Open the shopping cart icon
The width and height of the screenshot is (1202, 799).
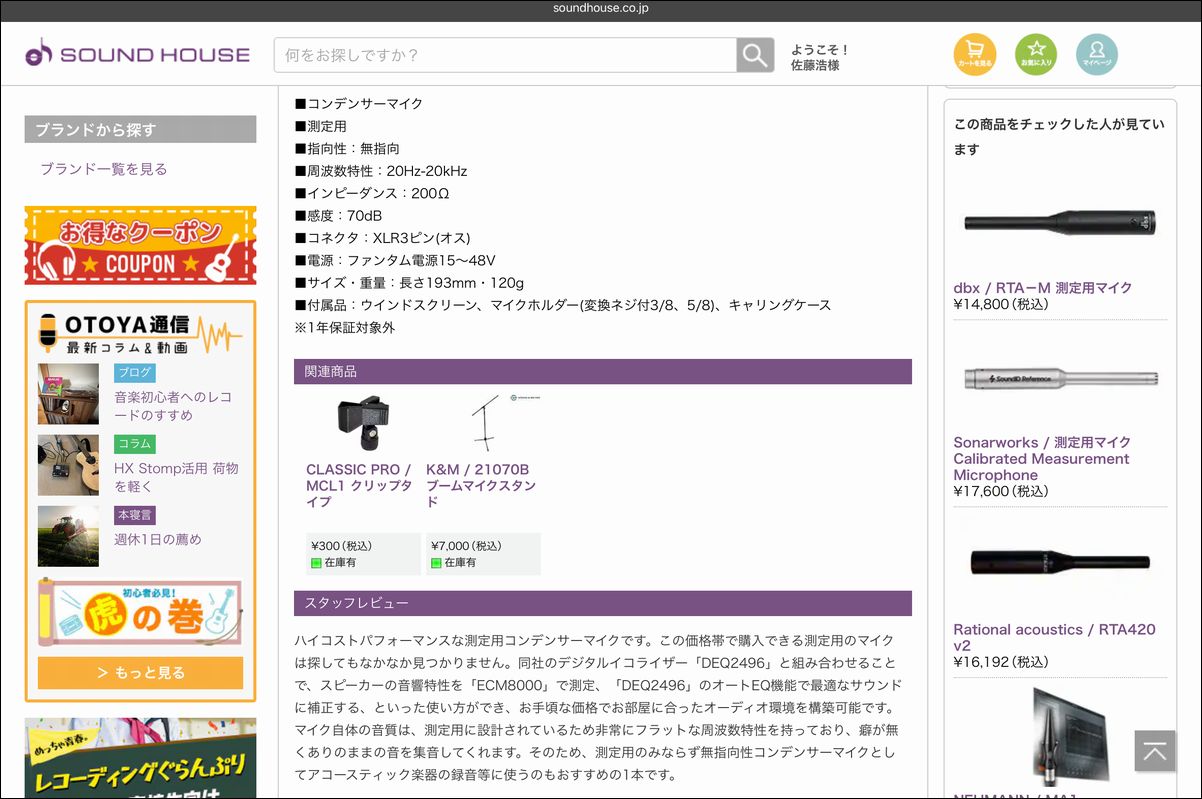click(975, 55)
